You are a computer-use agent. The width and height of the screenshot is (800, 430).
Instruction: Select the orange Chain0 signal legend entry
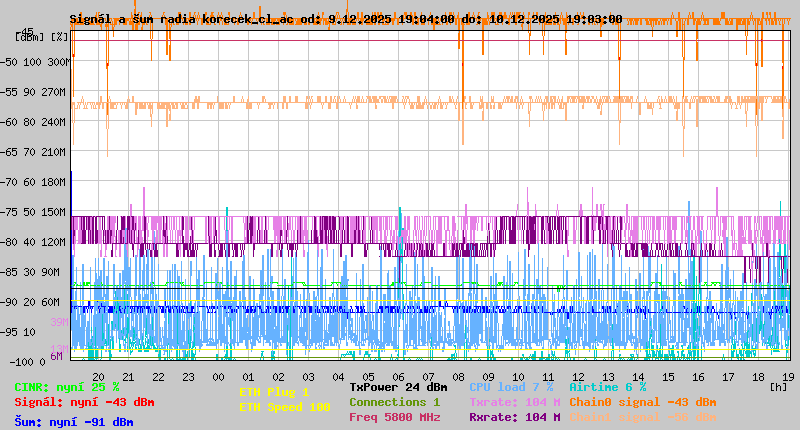coord(642,402)
